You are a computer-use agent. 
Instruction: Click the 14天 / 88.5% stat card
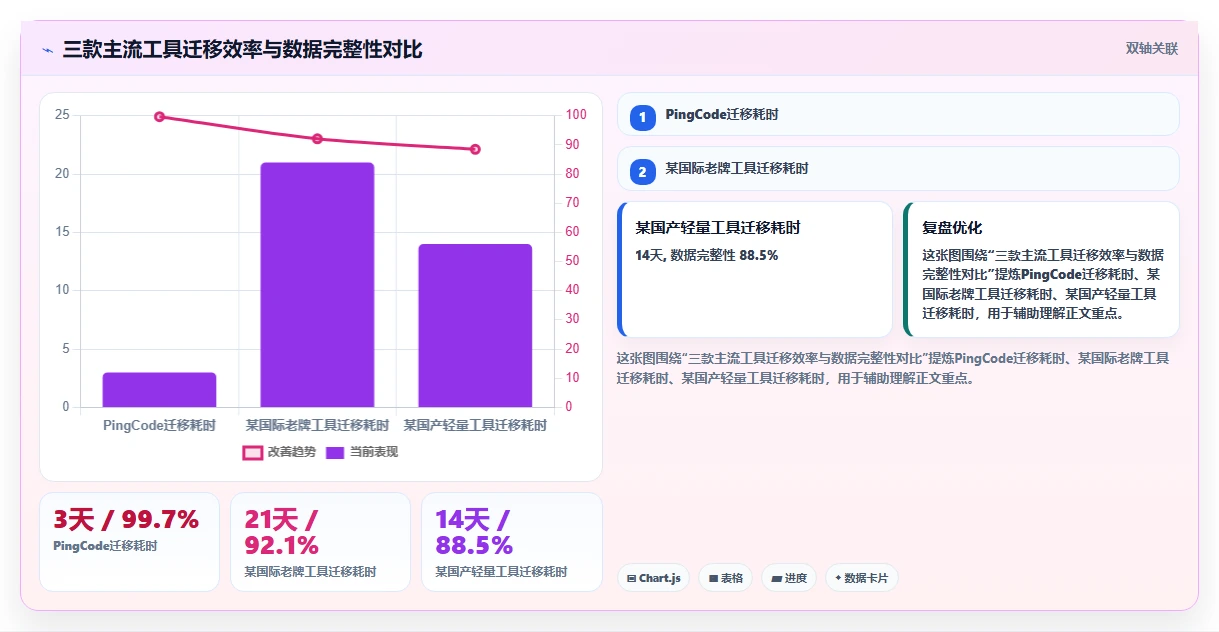click(x=512, y=542)
